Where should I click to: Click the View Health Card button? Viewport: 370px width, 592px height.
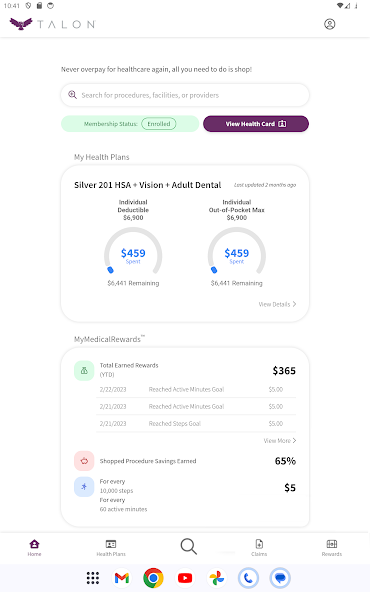(256, 124)
